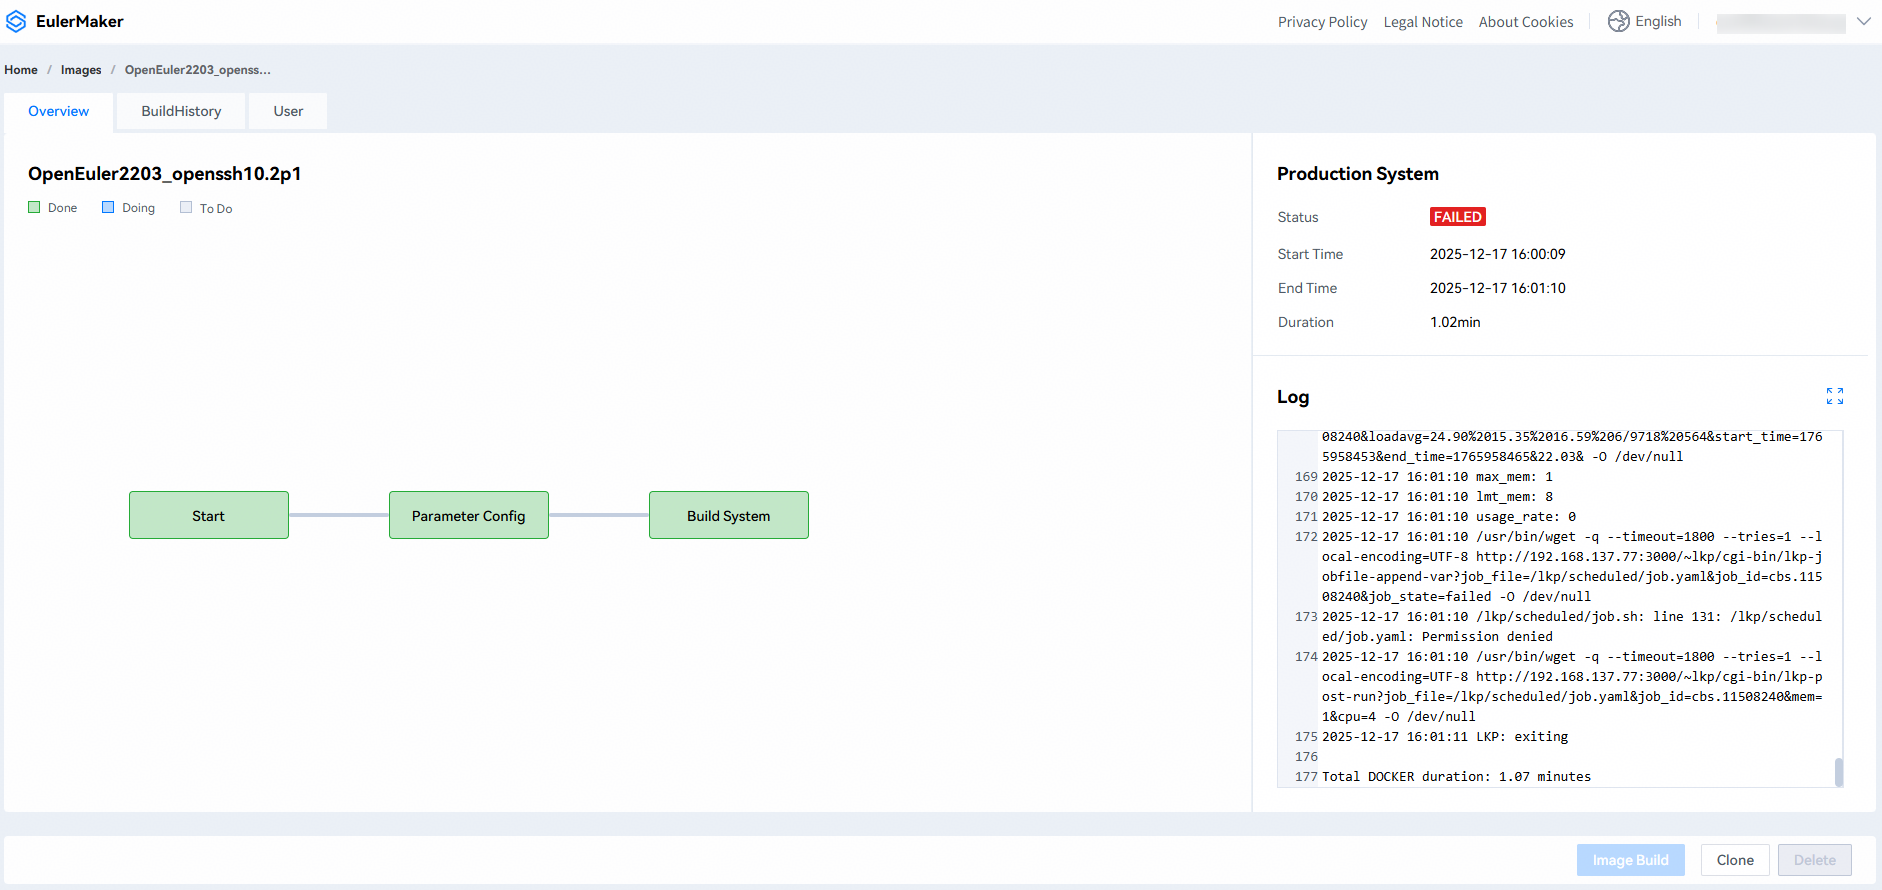This screenshot has height=890, width=1882.
Task: Click log line 171 usage_rate: 0
Action: (x=1449, y=517)
